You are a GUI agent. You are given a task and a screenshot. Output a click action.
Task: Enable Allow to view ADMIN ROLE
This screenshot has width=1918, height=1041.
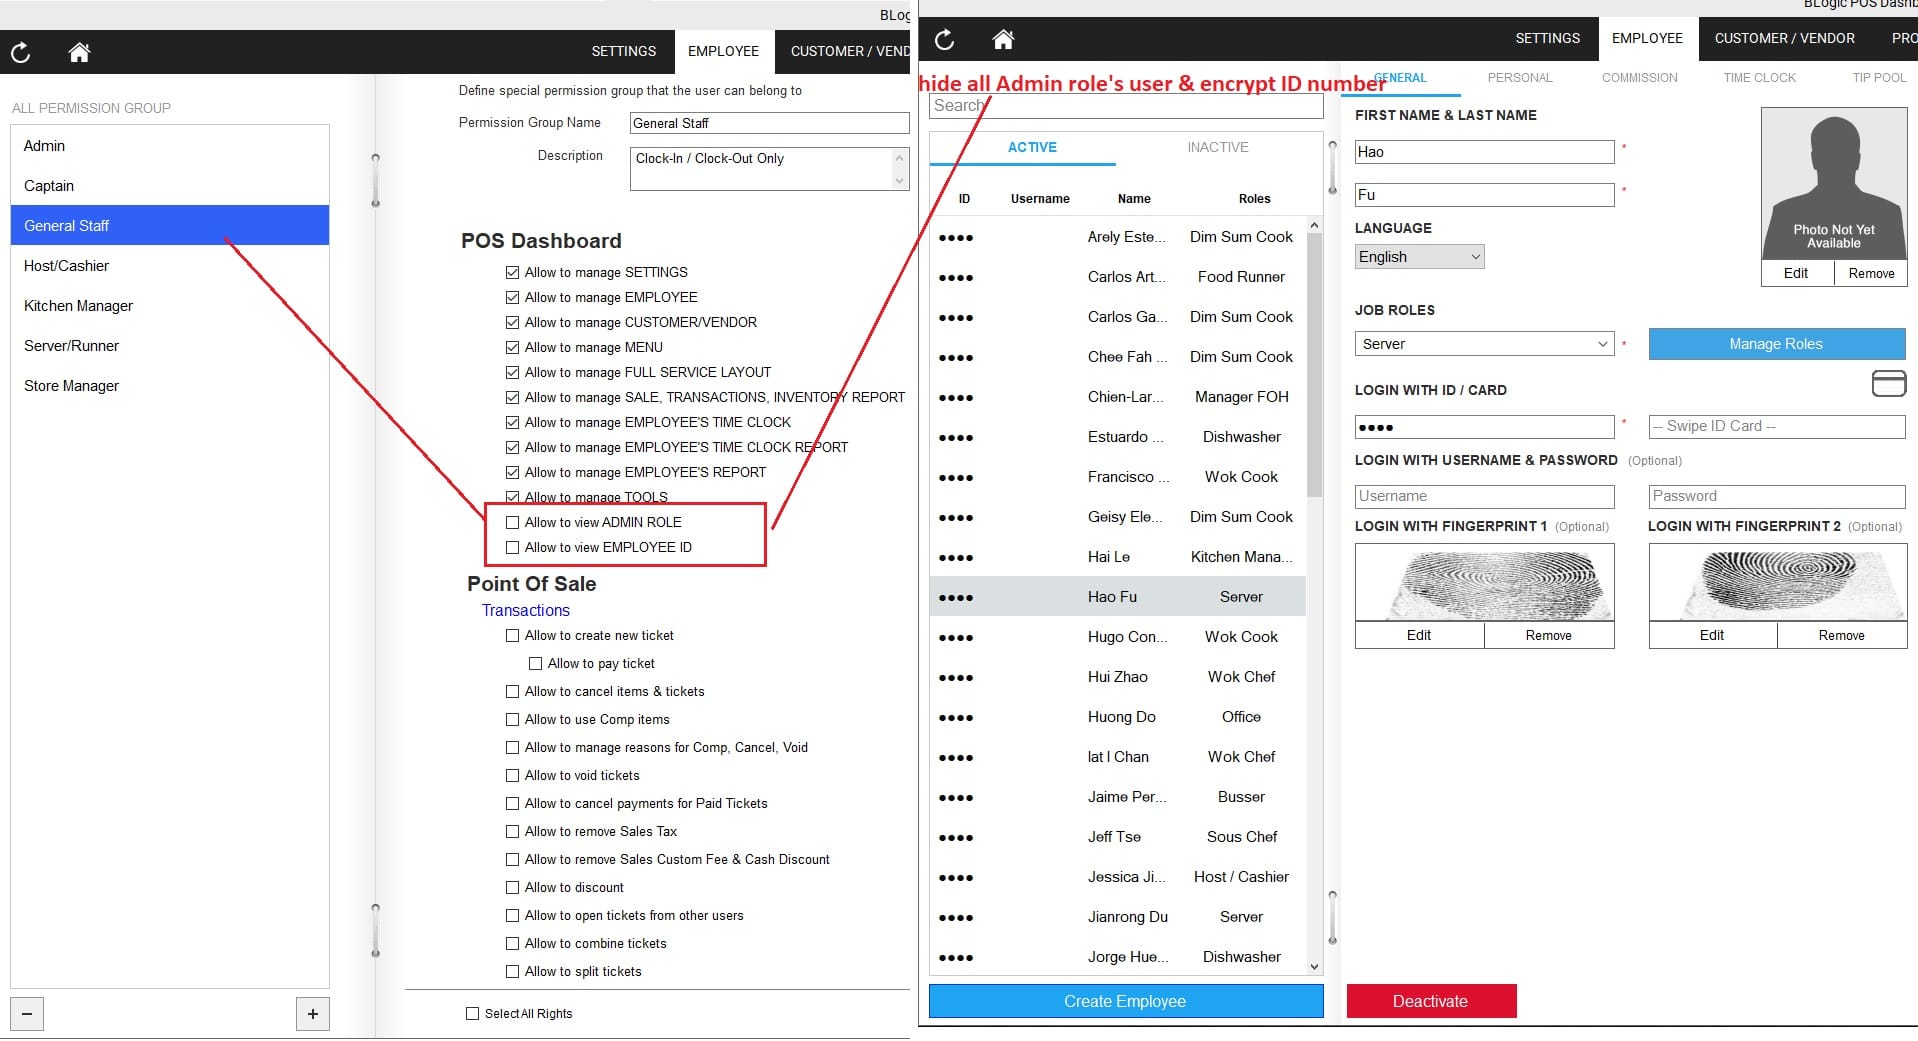[513, 522]
